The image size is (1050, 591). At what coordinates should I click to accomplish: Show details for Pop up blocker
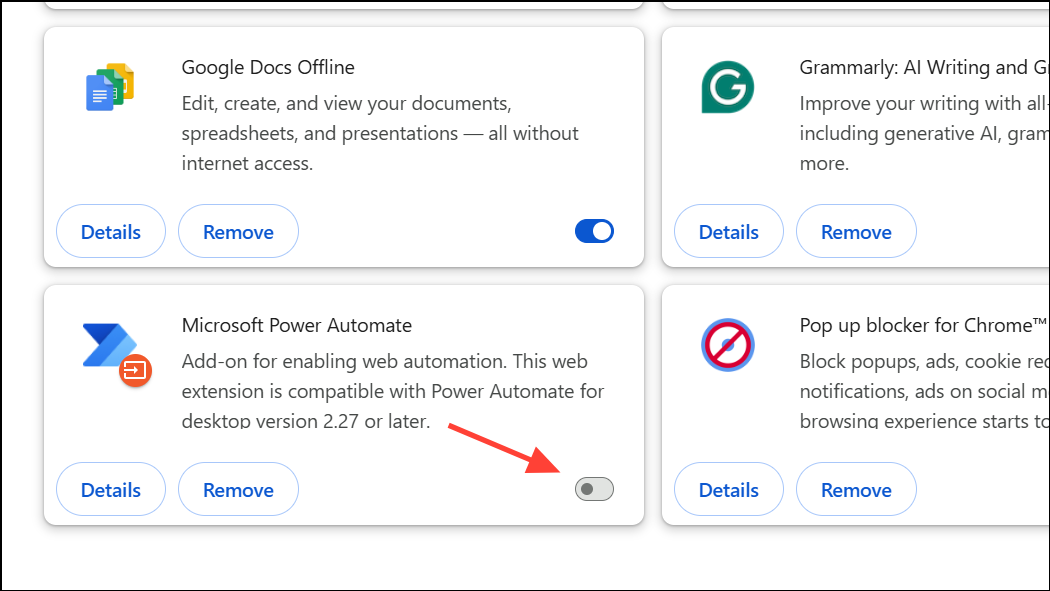728,489
